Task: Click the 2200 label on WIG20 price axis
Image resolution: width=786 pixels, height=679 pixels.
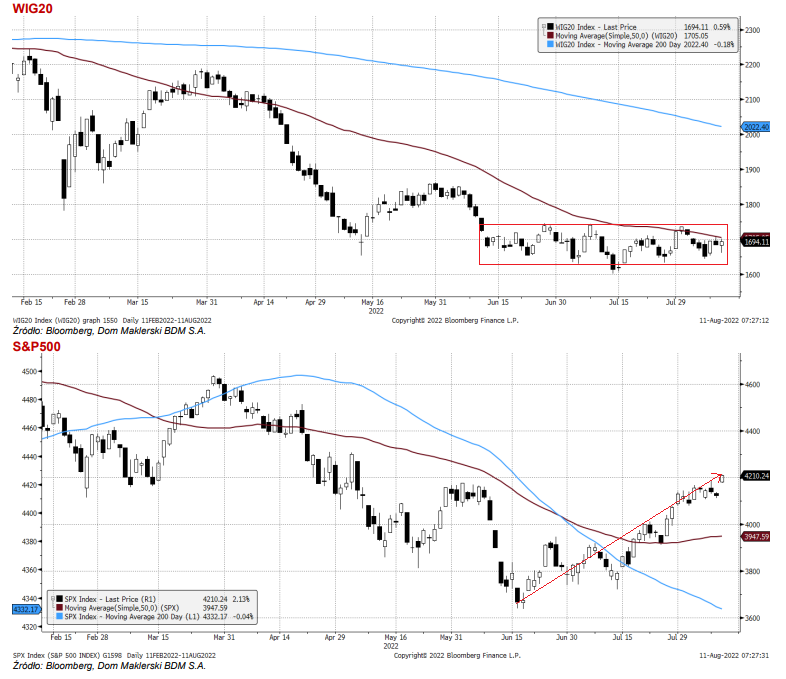Action: (752, 65)
